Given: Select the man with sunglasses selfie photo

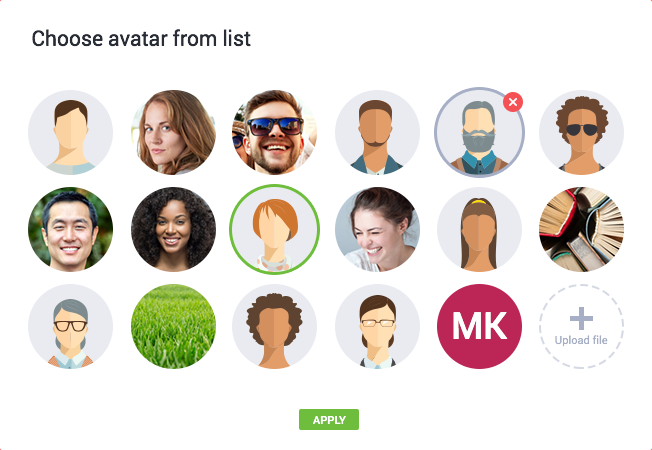Looking at the screenshot, I should [274, 132].
